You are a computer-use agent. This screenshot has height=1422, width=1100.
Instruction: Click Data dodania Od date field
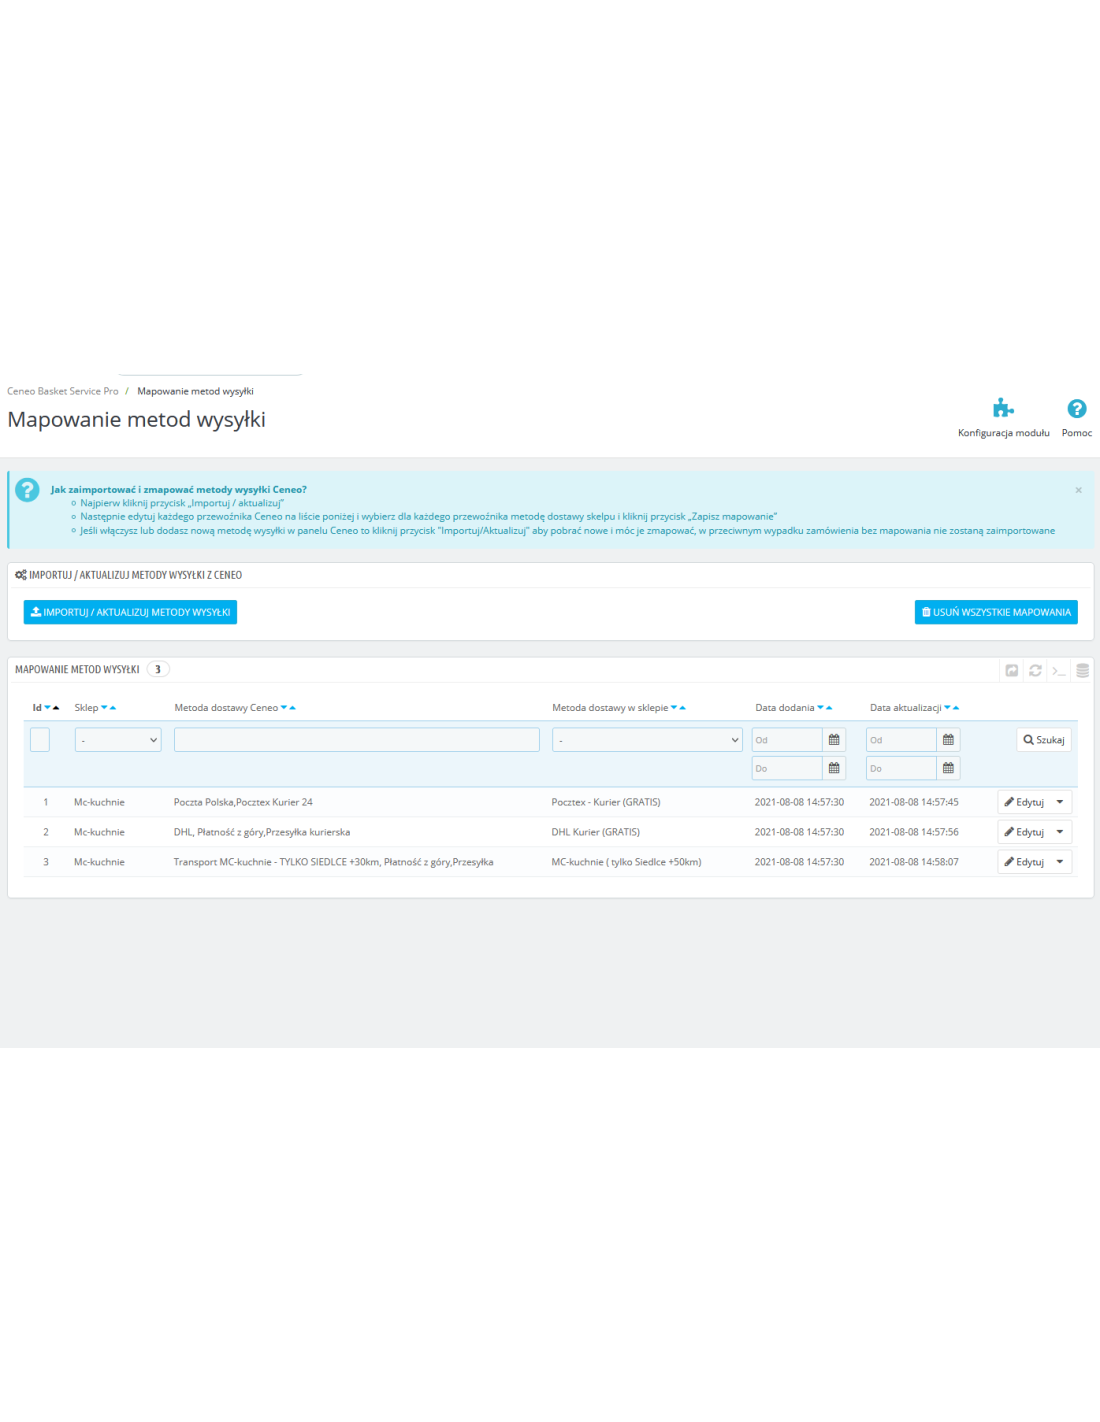click(x=787, y=740)
